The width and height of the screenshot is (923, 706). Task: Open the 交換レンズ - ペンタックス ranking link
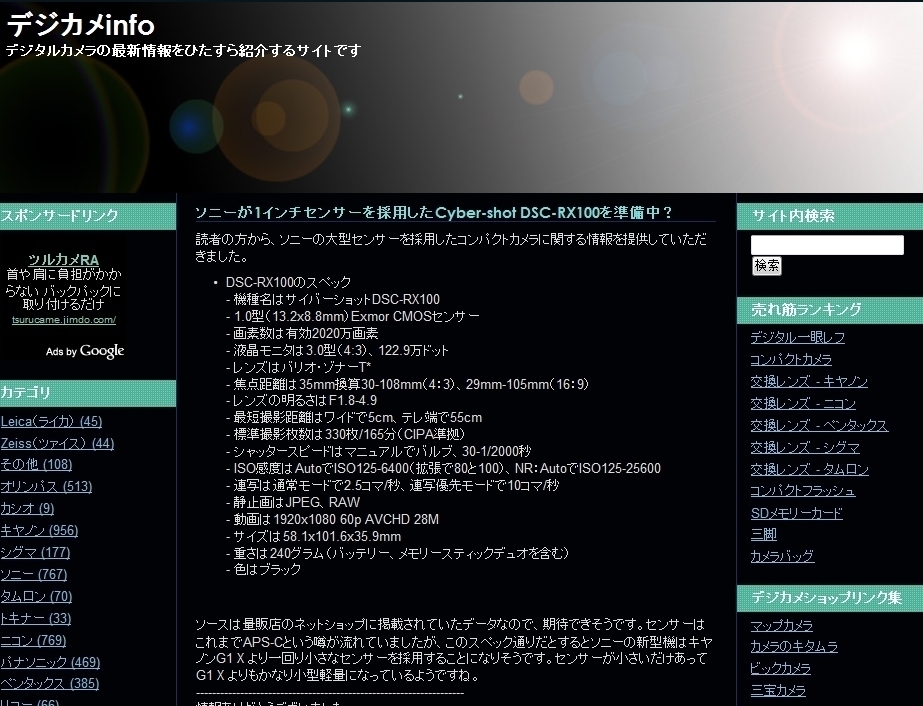tap(819, 425)
